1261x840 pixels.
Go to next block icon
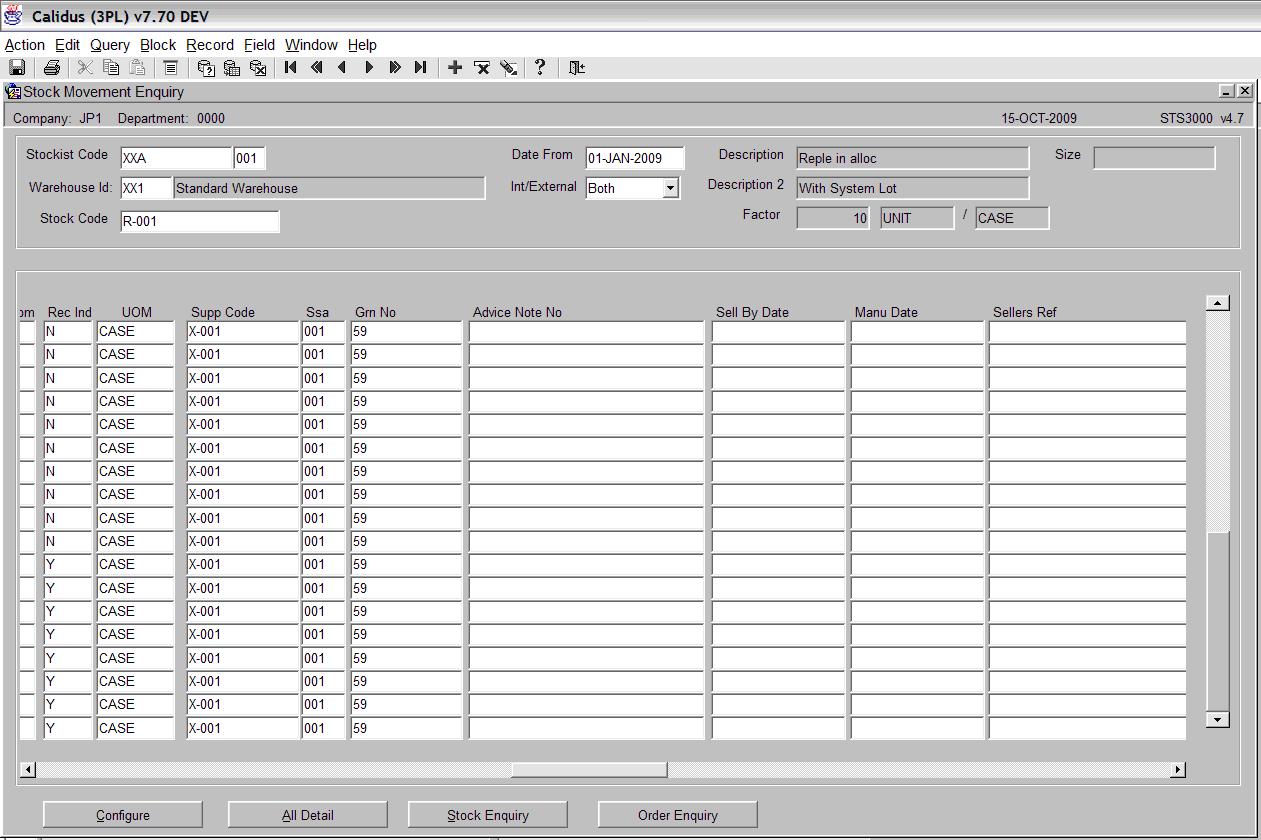[395, 68]
